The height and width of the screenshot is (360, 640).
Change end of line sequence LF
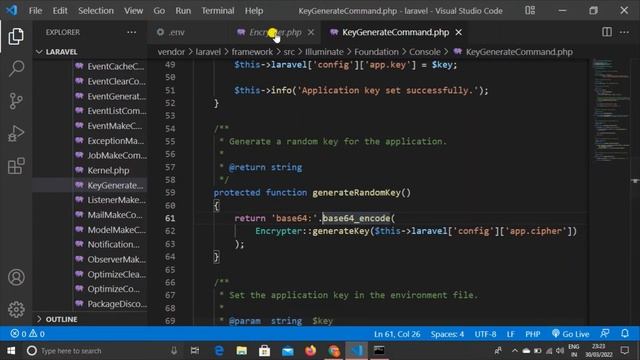click(510, 334)
